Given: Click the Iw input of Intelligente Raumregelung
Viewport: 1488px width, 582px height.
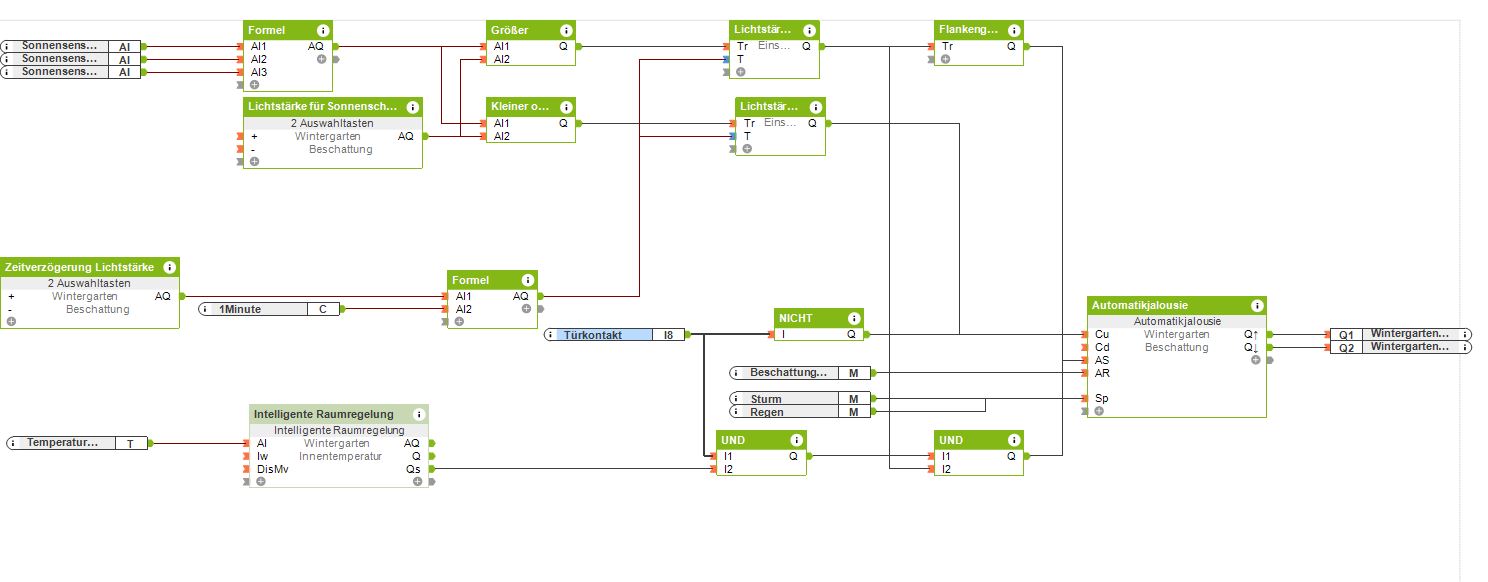Looking at the screenshot, I should coord(262,456).
